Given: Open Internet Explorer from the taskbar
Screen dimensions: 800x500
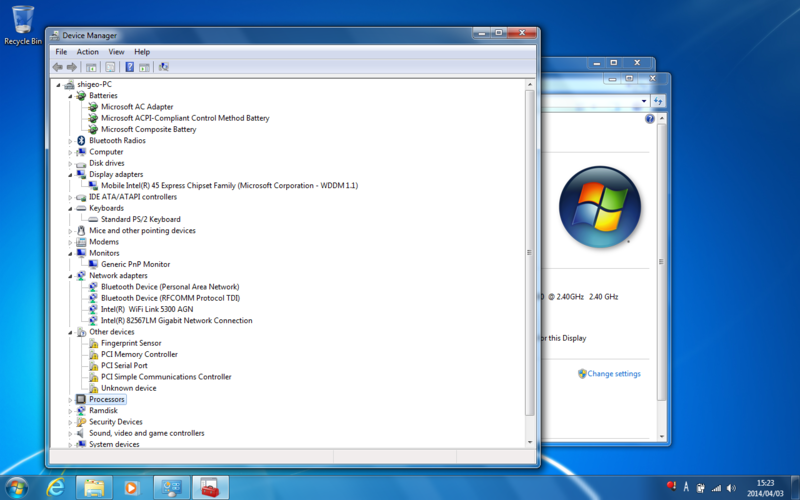Looking at the screenshot, I should pyautogui.click(x=55, y=488).
